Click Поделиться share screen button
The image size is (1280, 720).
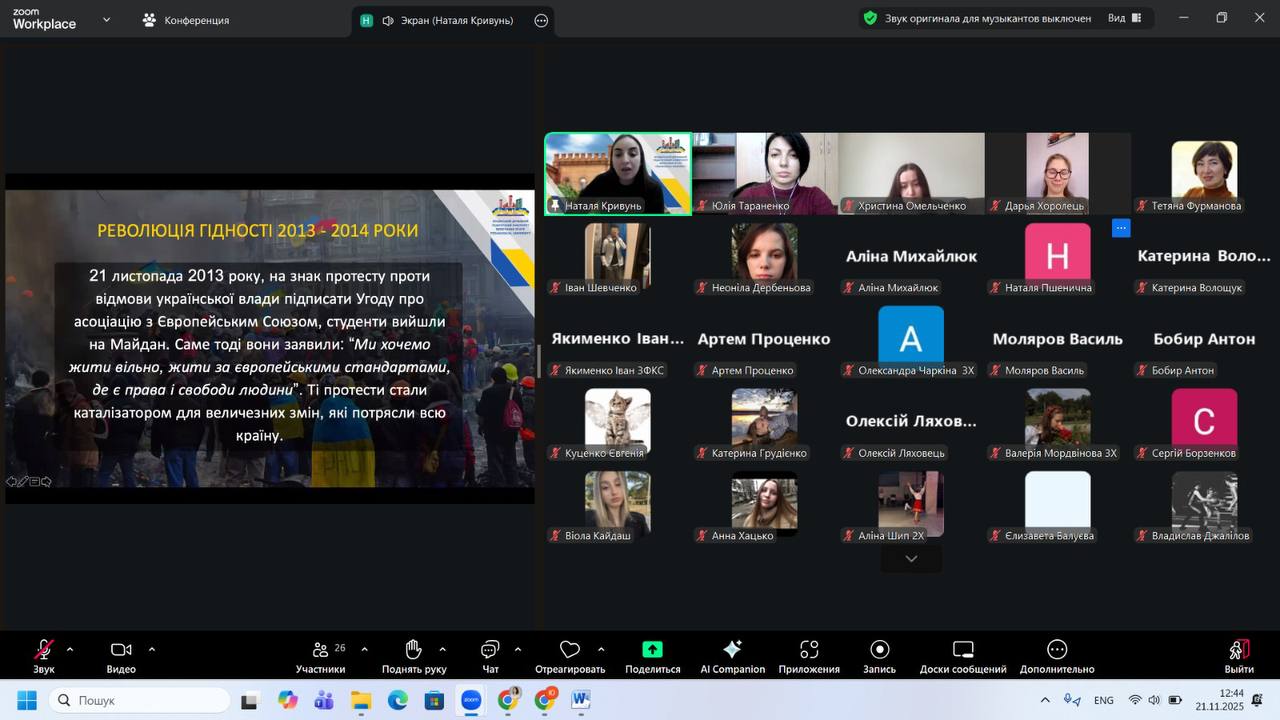pos(652,655)
